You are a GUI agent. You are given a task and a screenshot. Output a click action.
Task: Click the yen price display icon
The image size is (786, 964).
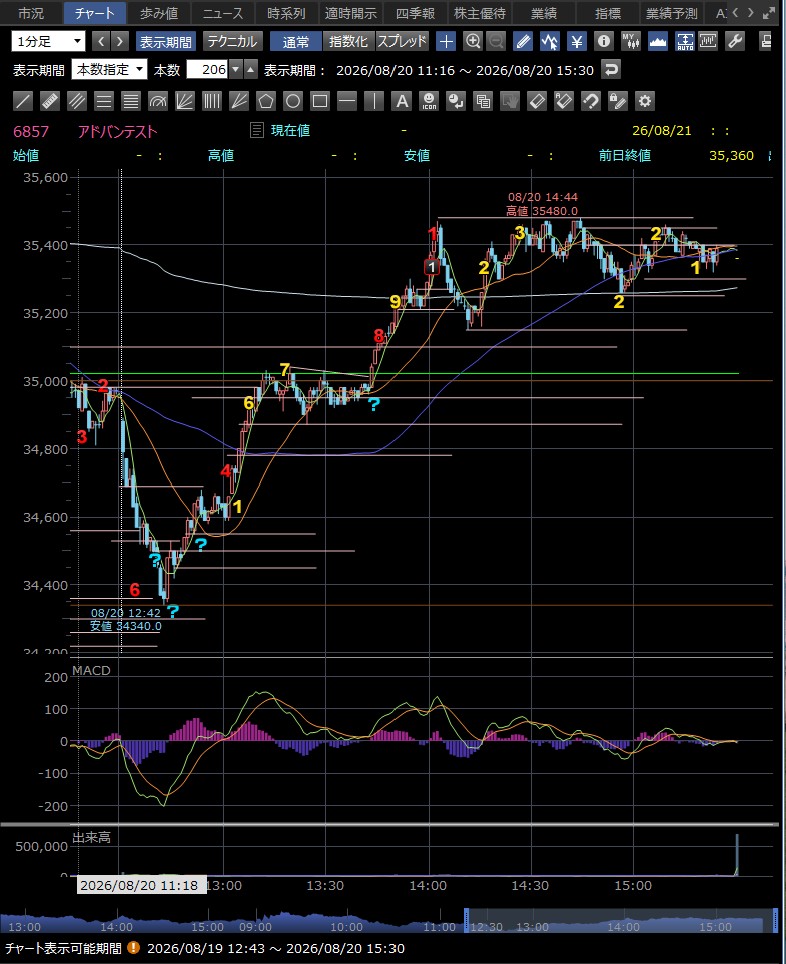pyautogui.click(x=577, y=41)
